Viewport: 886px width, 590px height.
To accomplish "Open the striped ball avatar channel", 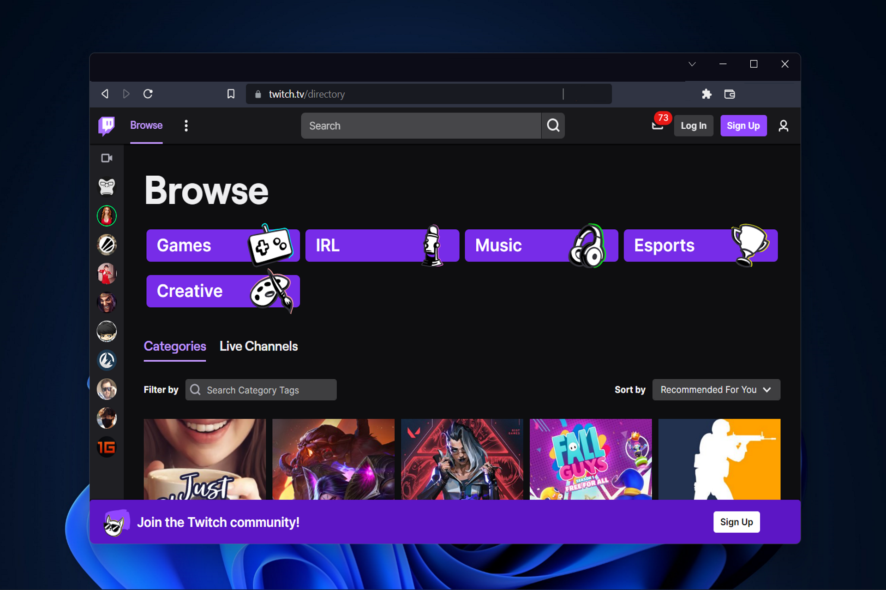I will pyautogui.click(x=106, y=244).
